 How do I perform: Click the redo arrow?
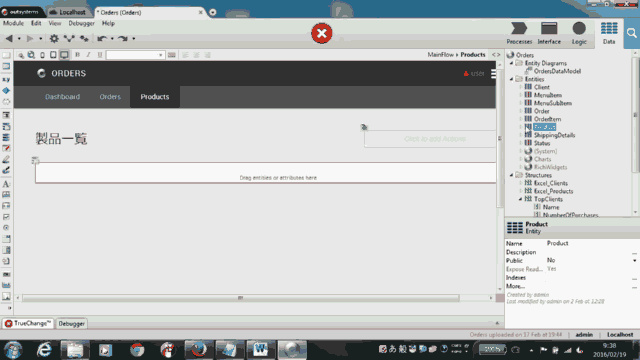[123, 38]
